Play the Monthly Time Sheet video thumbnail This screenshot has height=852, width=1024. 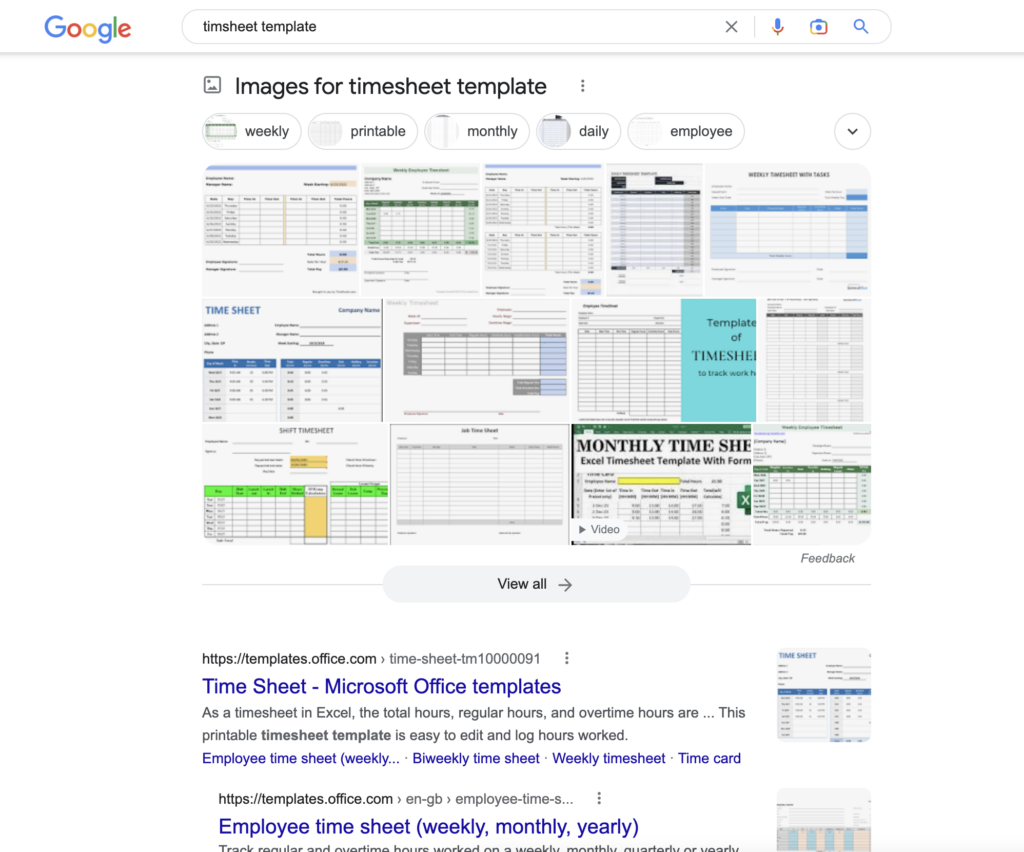pos(660,483)
